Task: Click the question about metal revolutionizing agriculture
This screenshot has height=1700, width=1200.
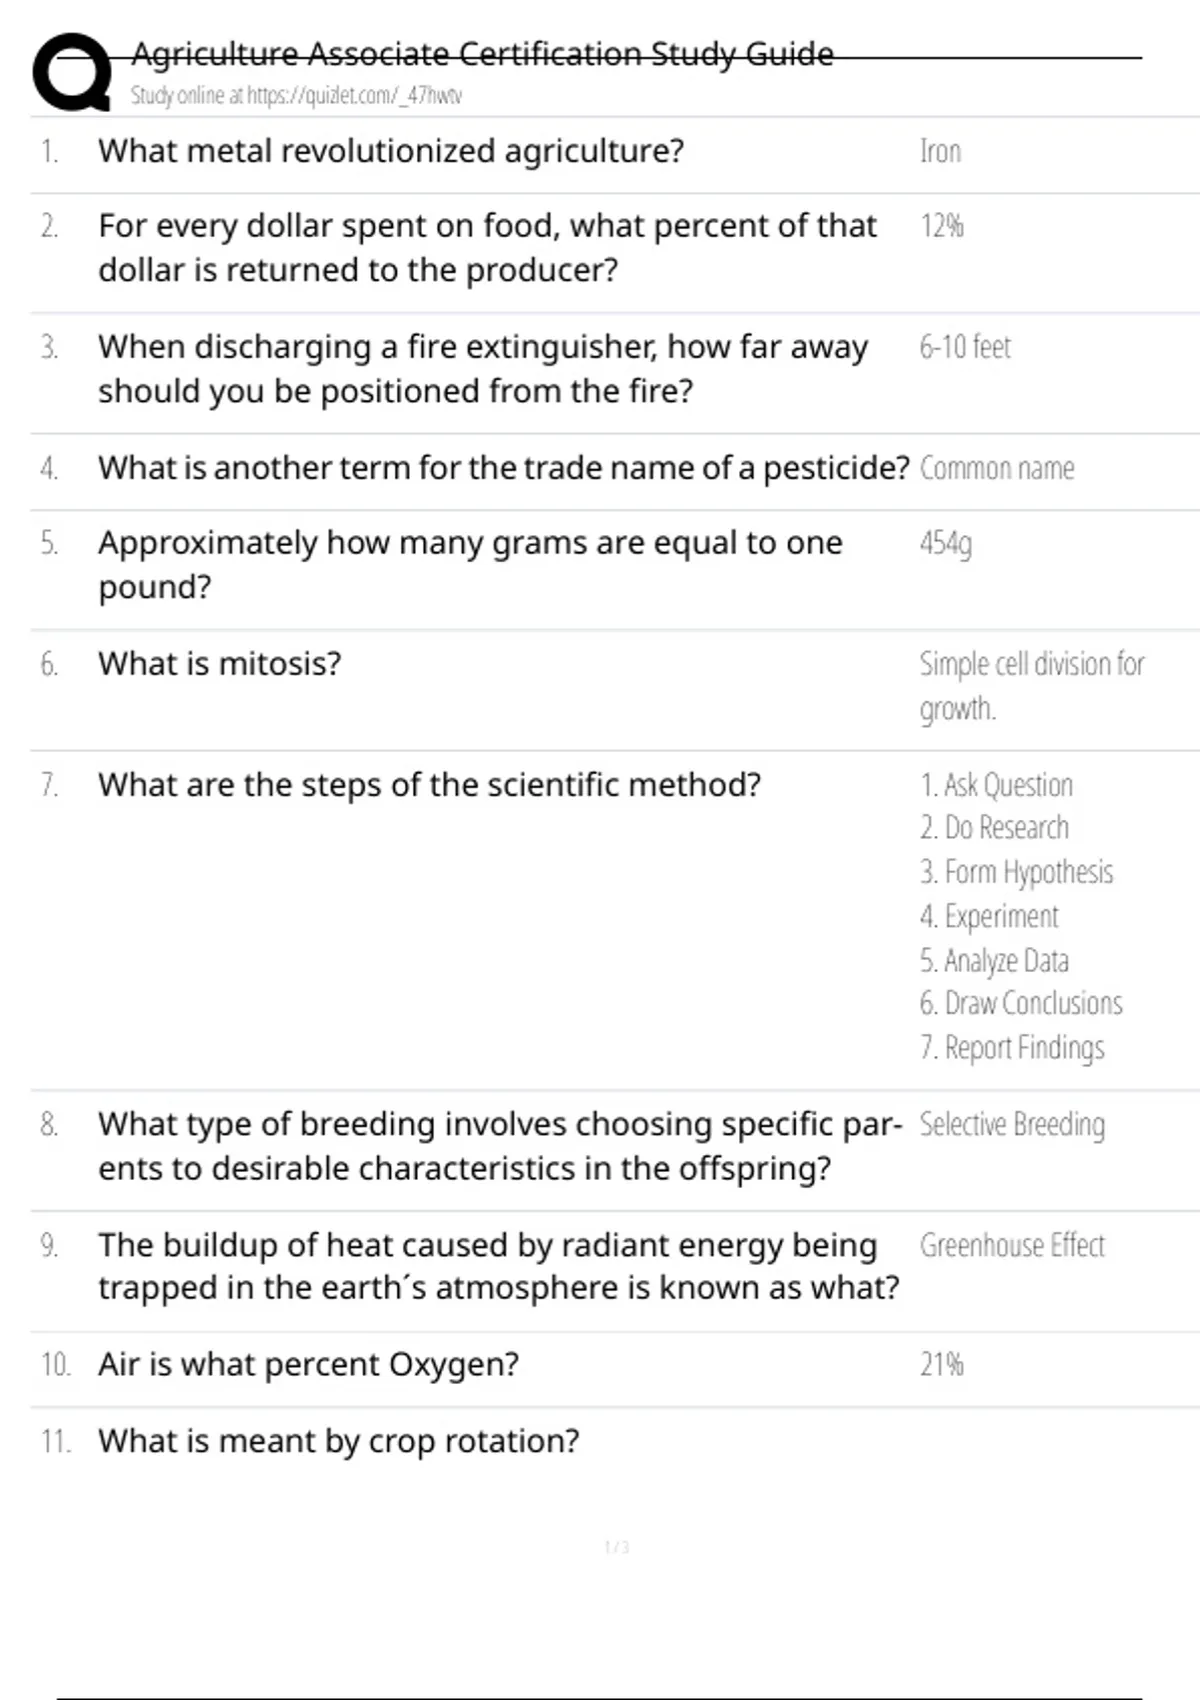Action: coord(391,151)
